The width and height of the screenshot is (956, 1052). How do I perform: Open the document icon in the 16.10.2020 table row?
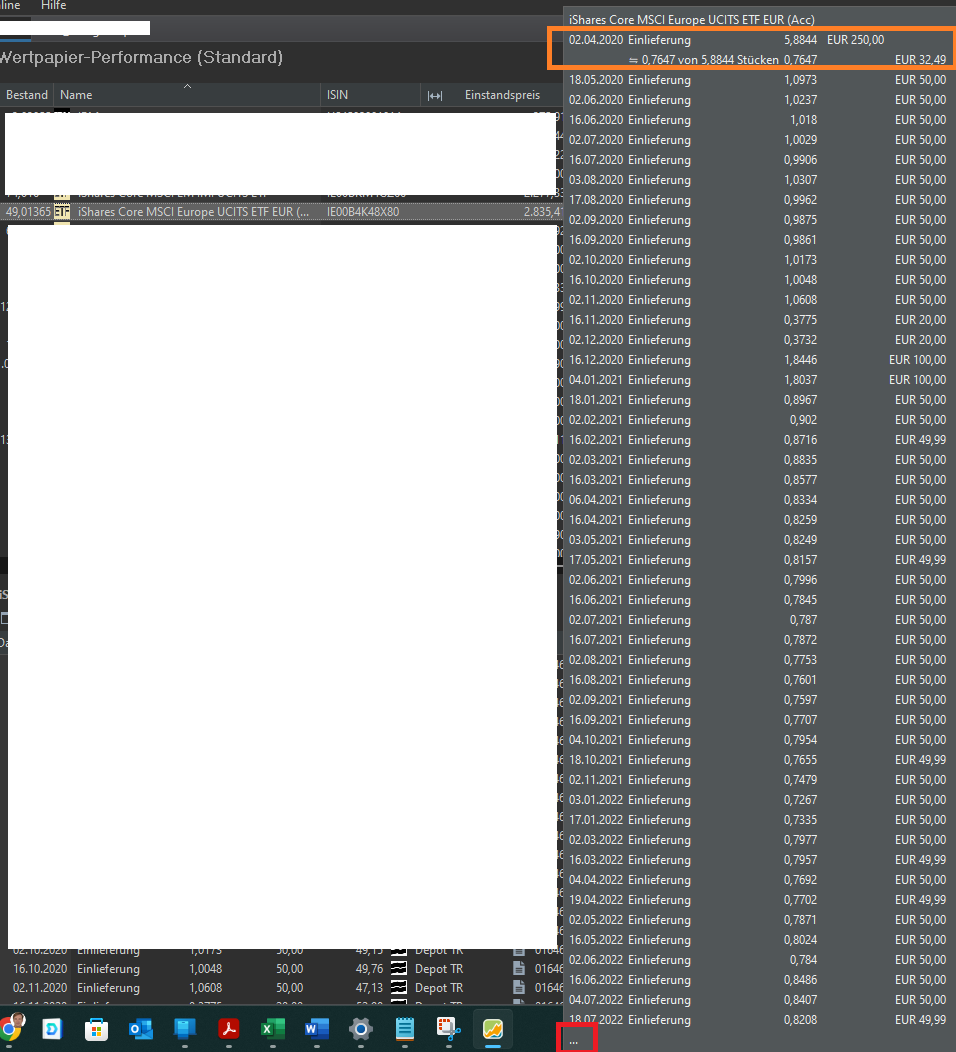point(519,969)
